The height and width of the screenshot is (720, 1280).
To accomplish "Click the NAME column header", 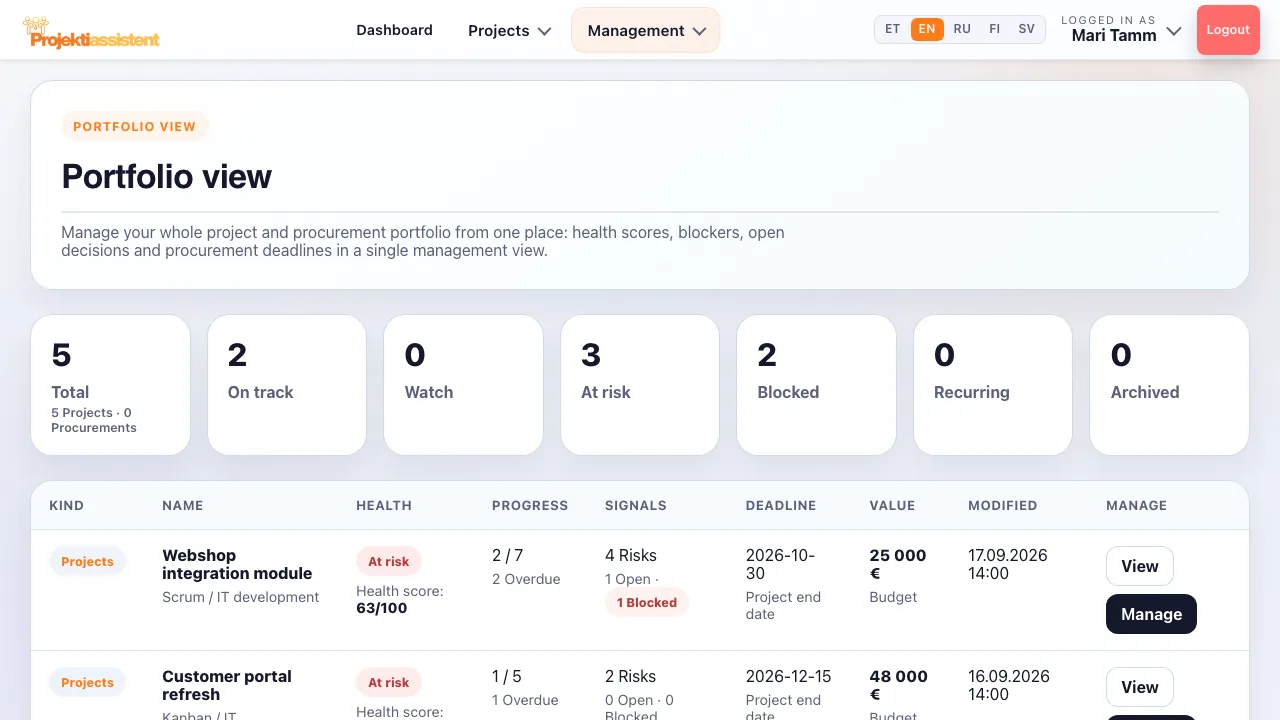I will click(183, 506).
